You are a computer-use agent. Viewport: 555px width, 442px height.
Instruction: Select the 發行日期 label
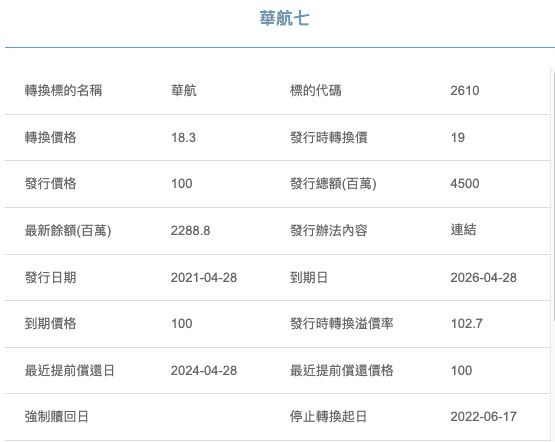pos(50,277)
